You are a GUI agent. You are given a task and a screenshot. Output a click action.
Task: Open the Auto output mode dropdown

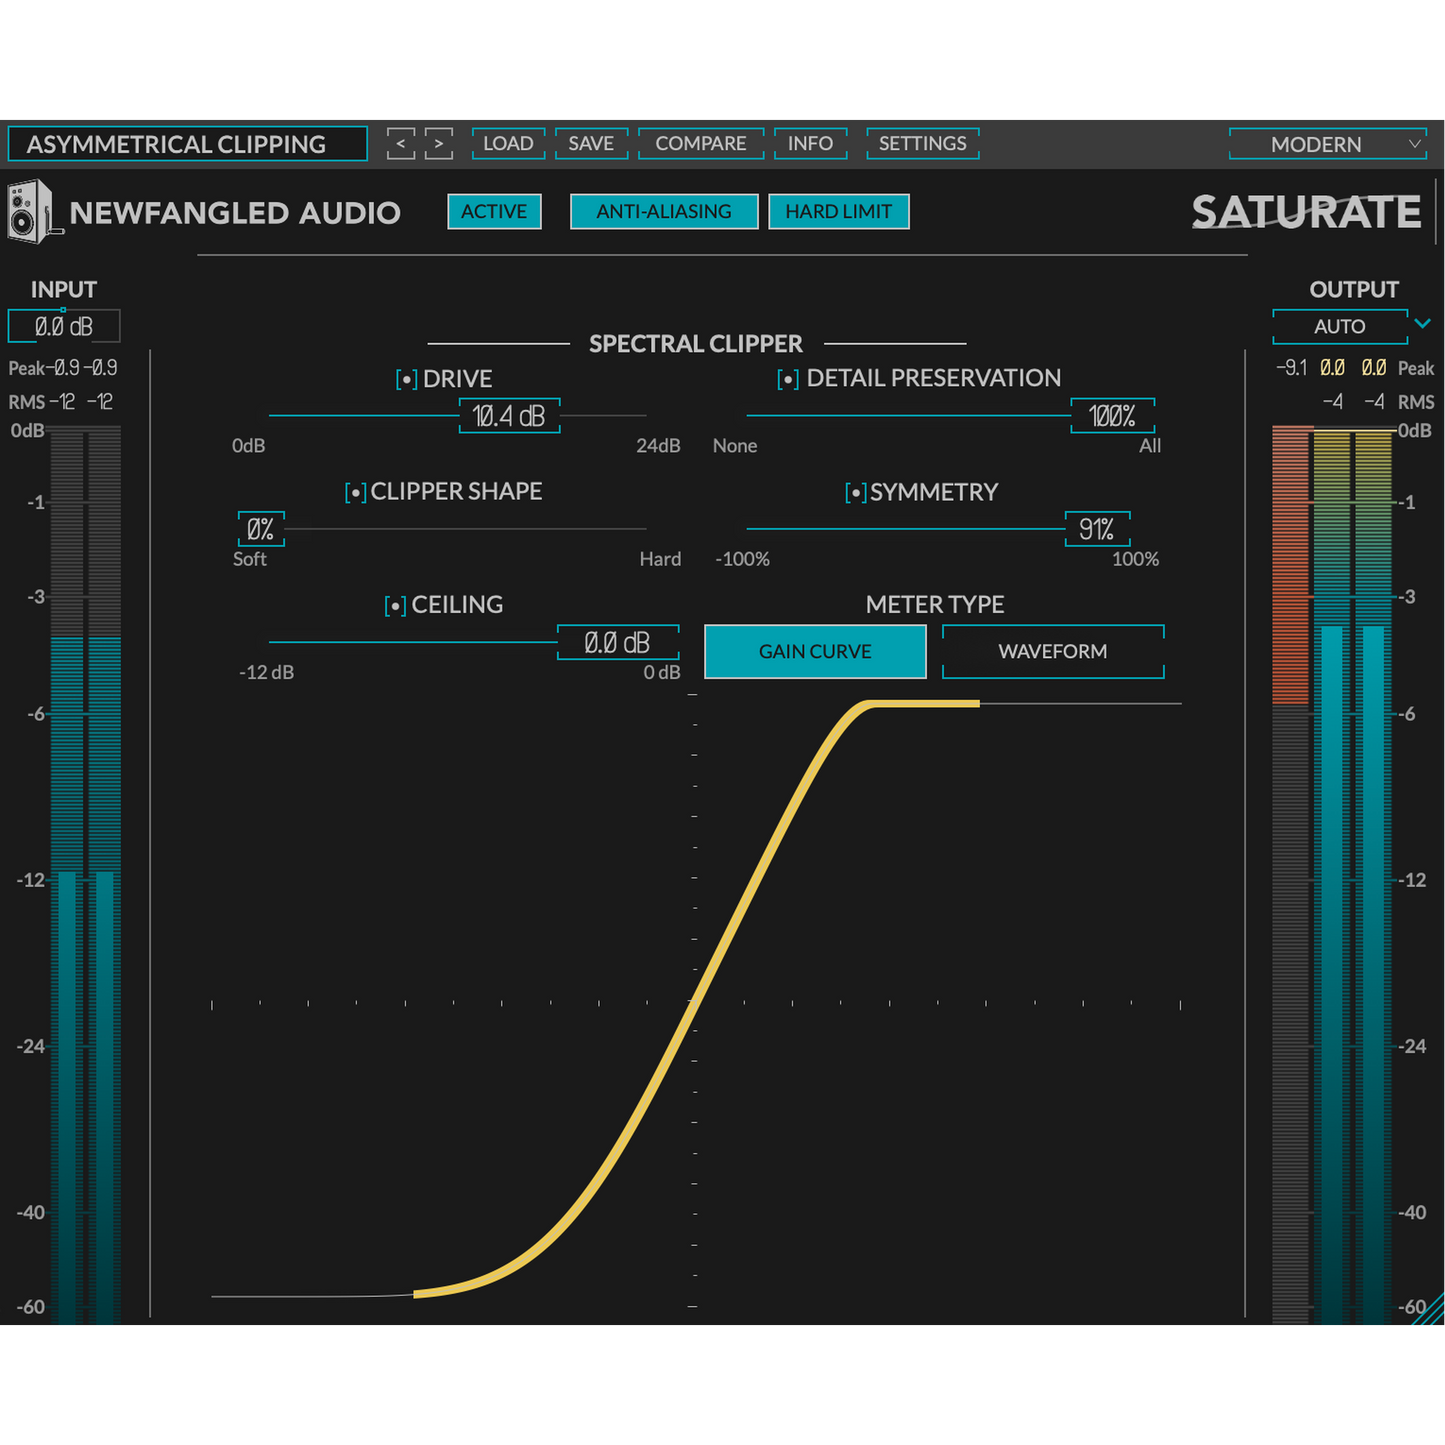pos(1339,327)
